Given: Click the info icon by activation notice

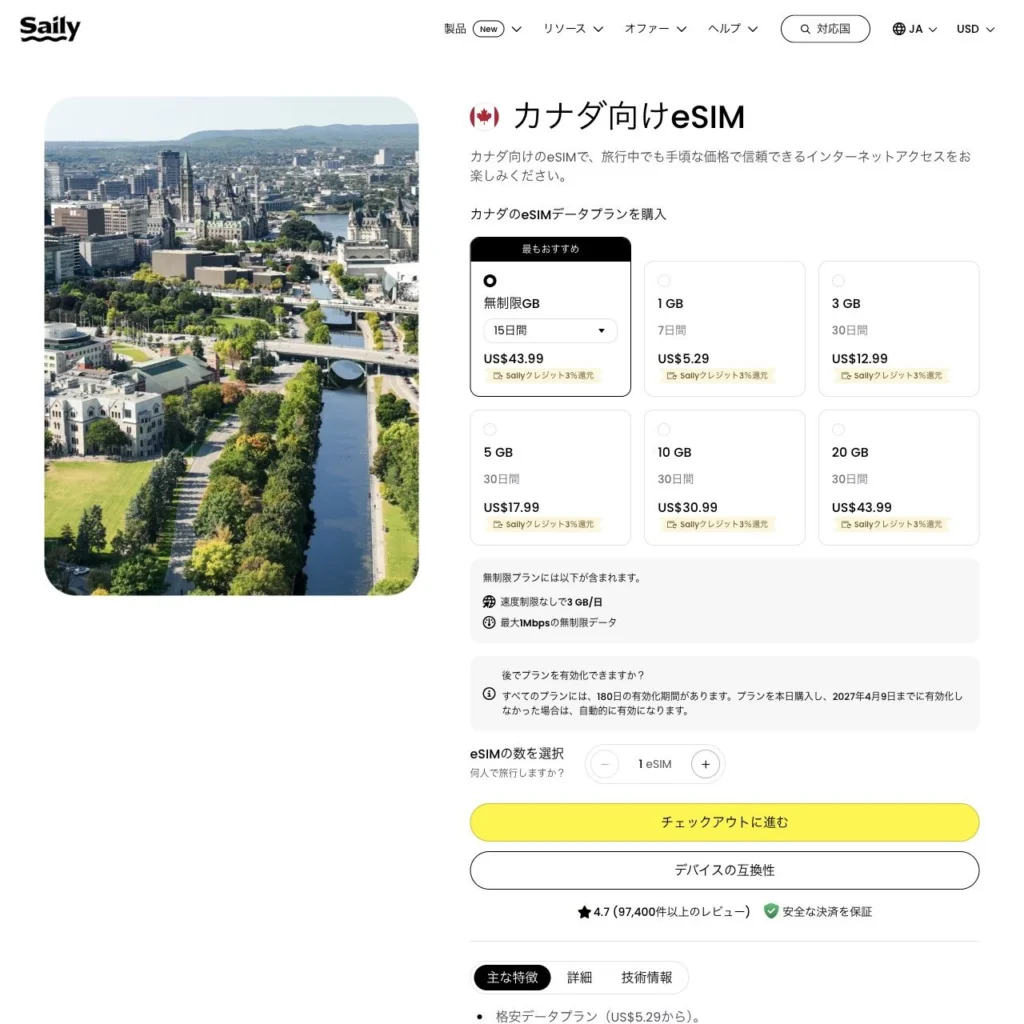Looking at the screenshot, I should click(488, 694).
